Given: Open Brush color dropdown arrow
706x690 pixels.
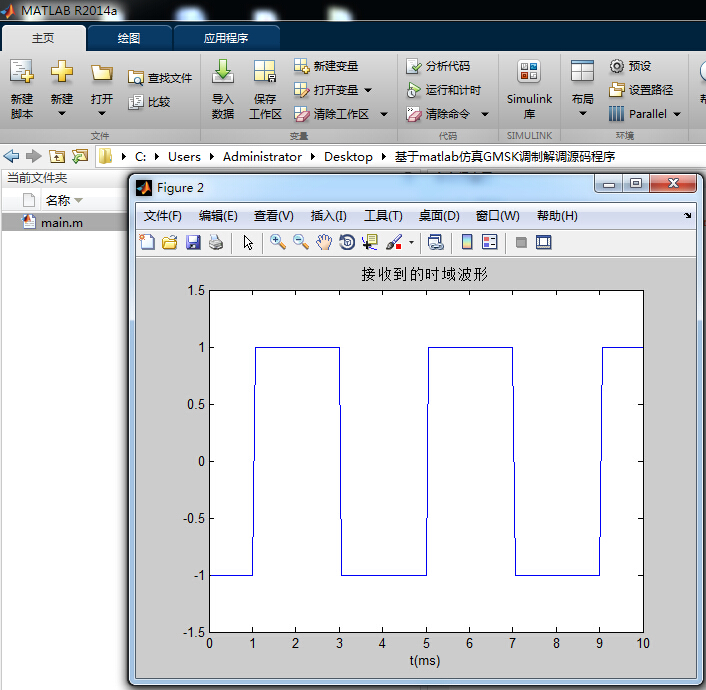Looking at the screenshot, I should [x=411, y=242].
